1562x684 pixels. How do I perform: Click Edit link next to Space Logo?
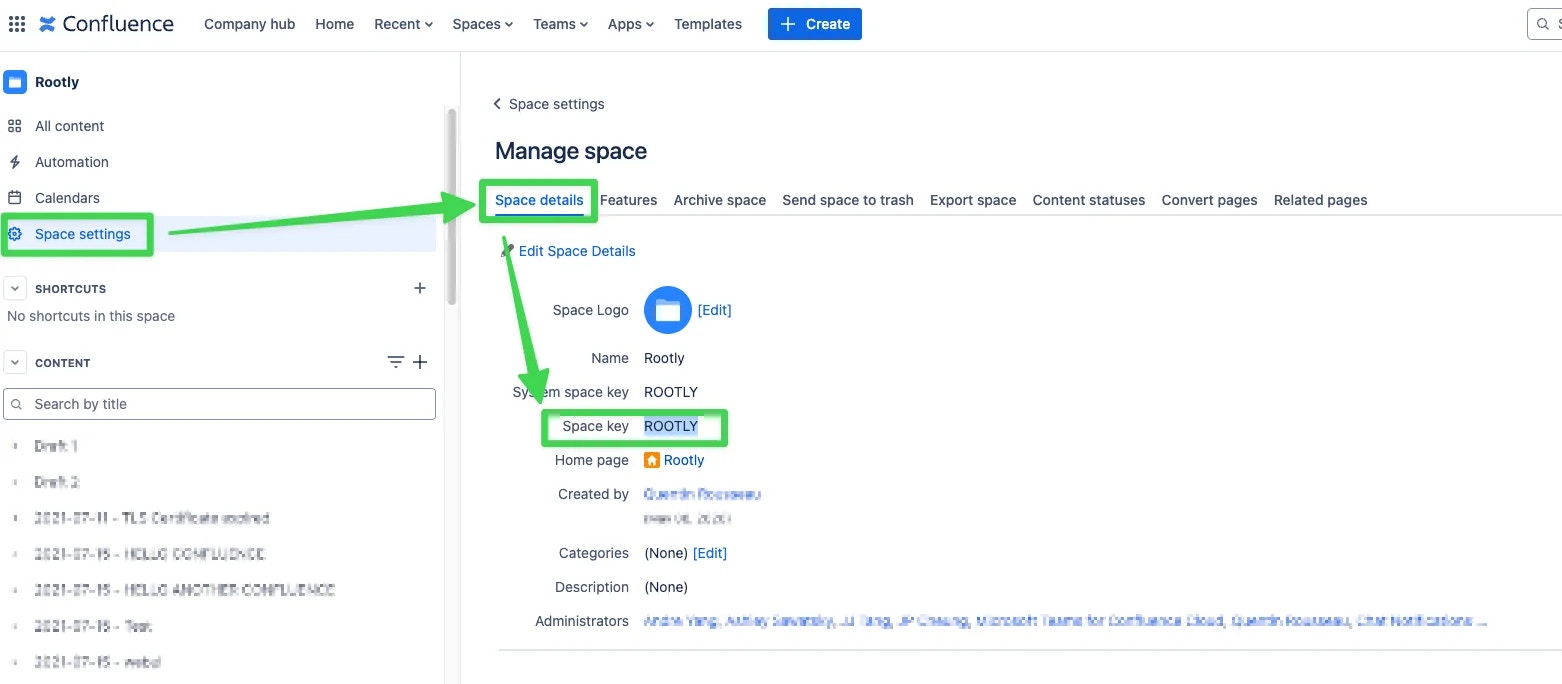(x=715, y=310)
